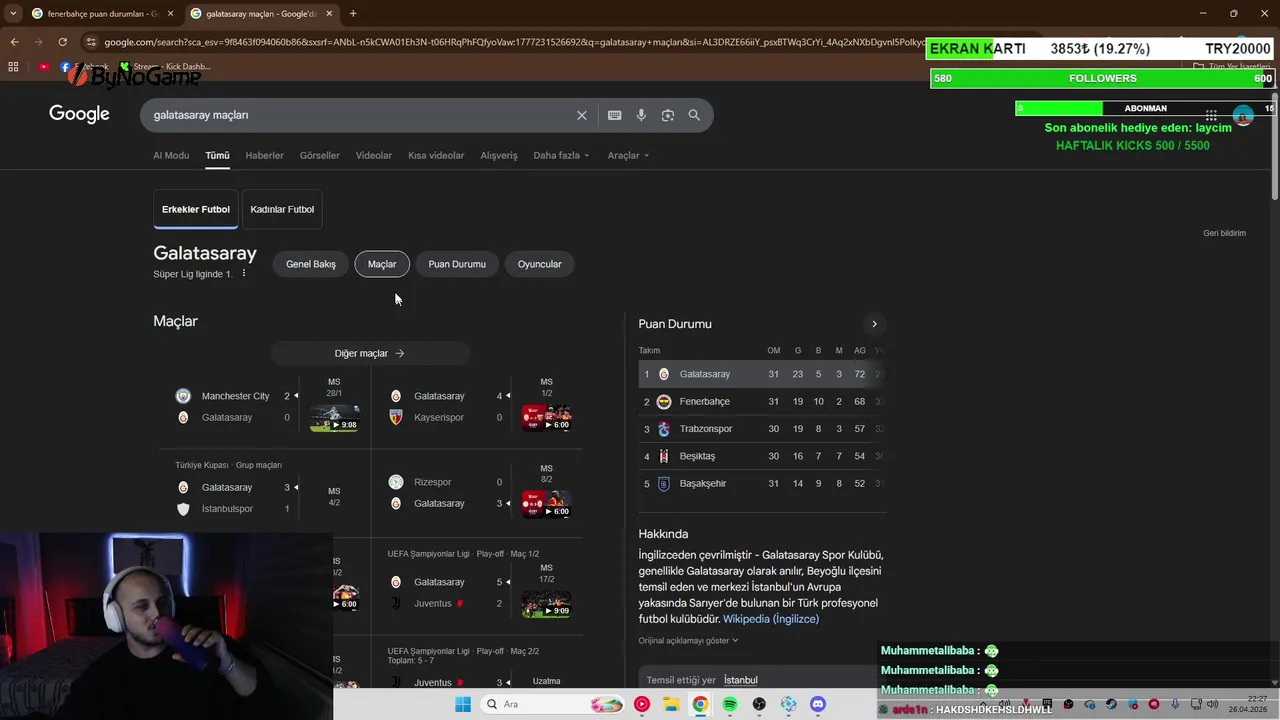
Task: Select Erkekler Futbol tab
Action: [196, 209]
